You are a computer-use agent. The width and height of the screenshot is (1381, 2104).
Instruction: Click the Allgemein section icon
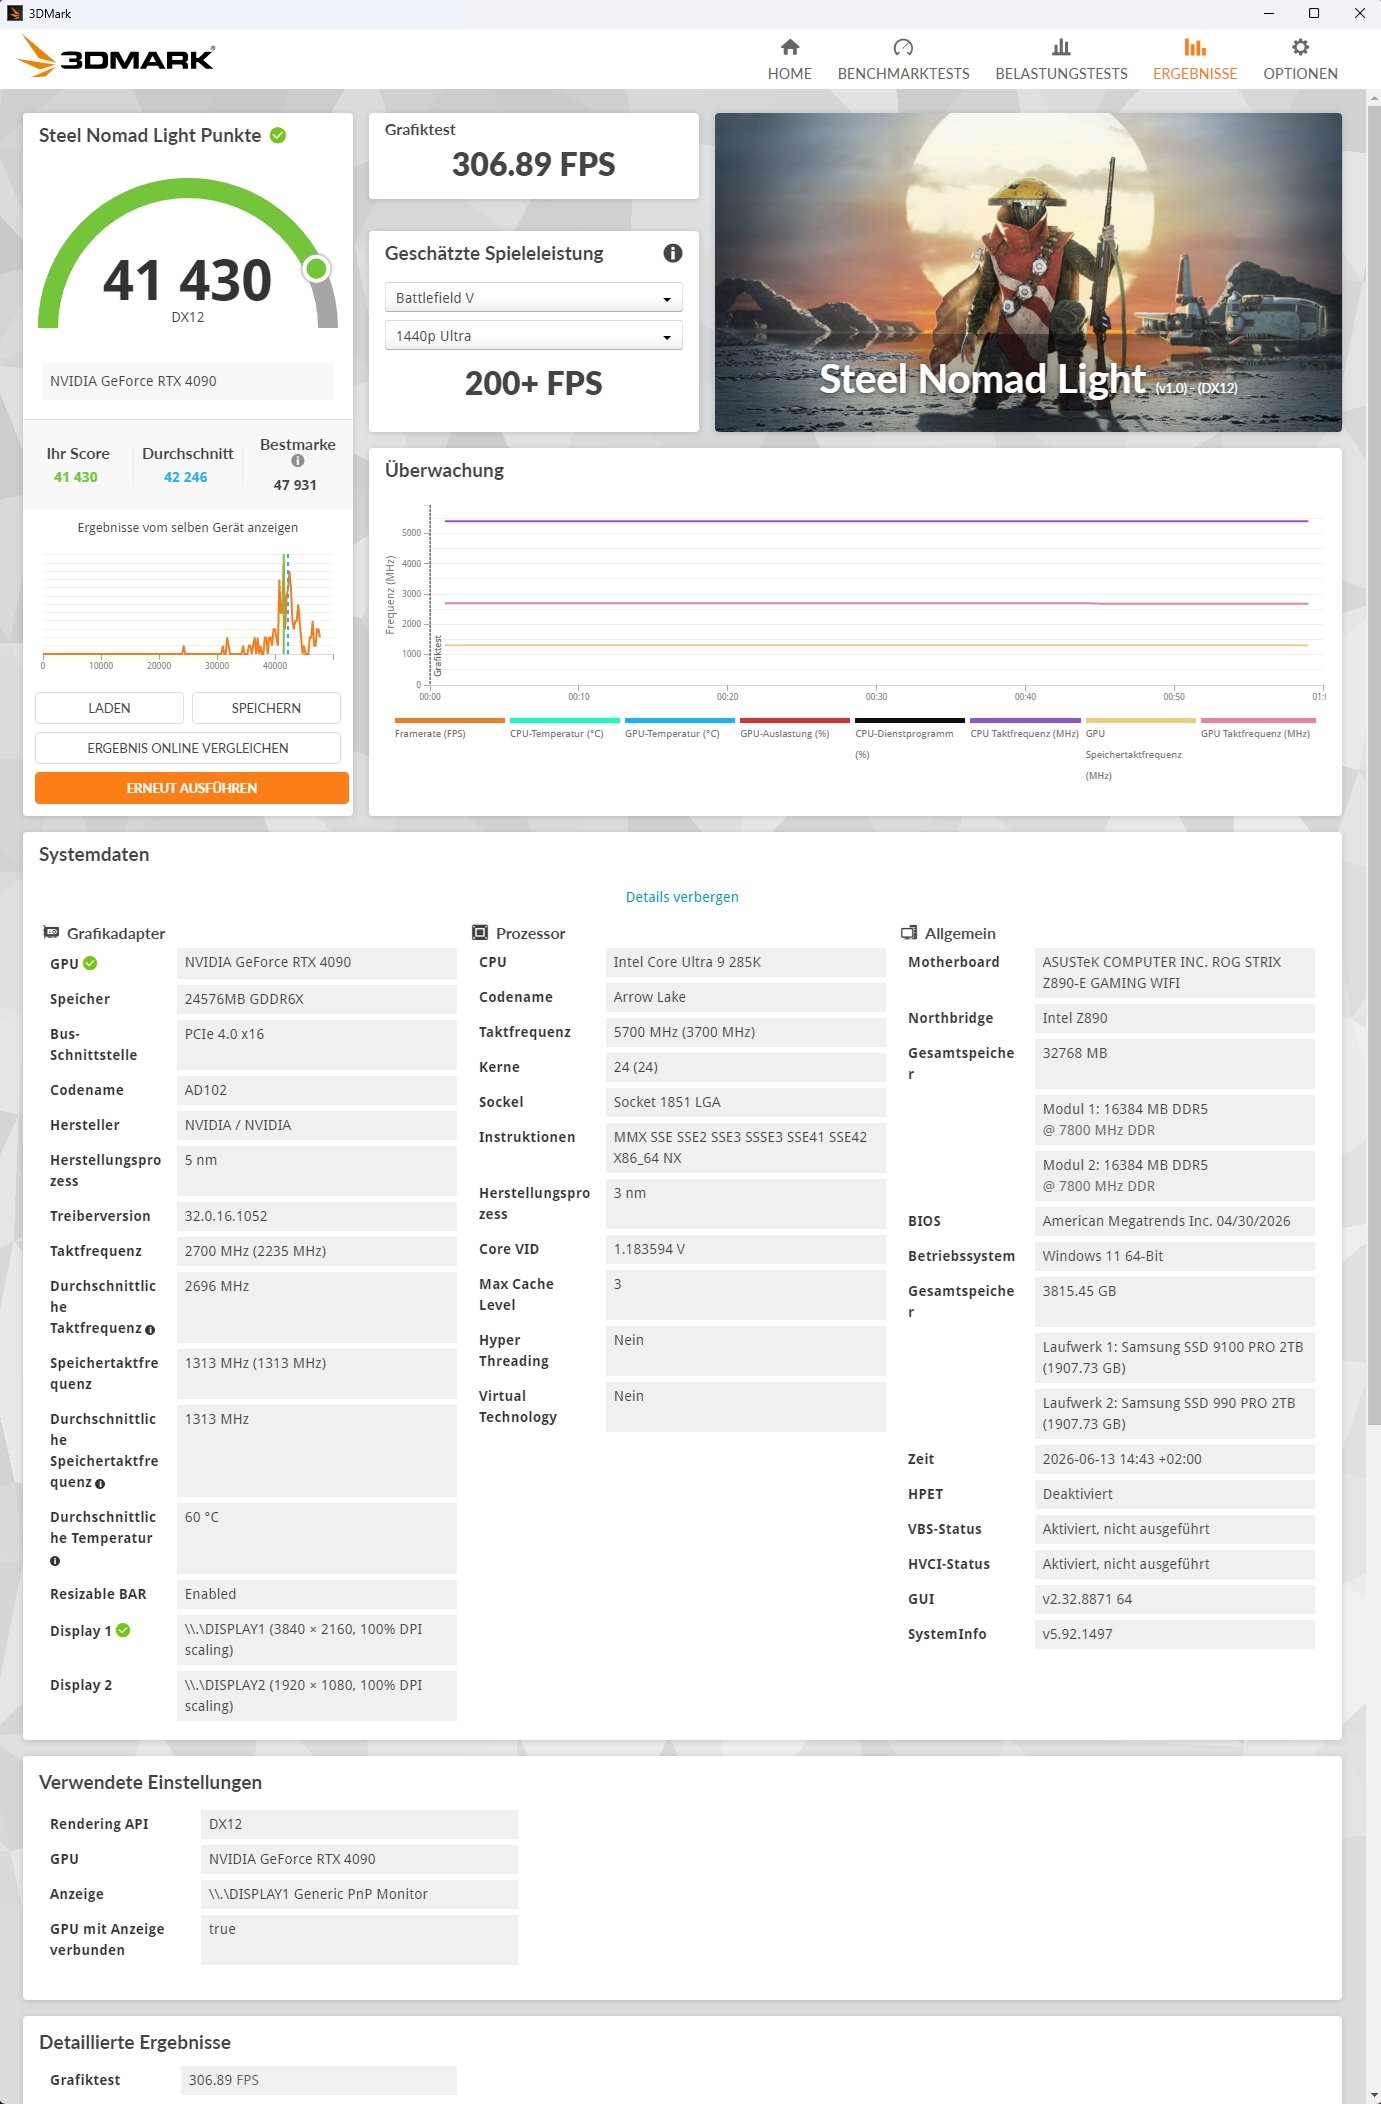click(909, 933)
